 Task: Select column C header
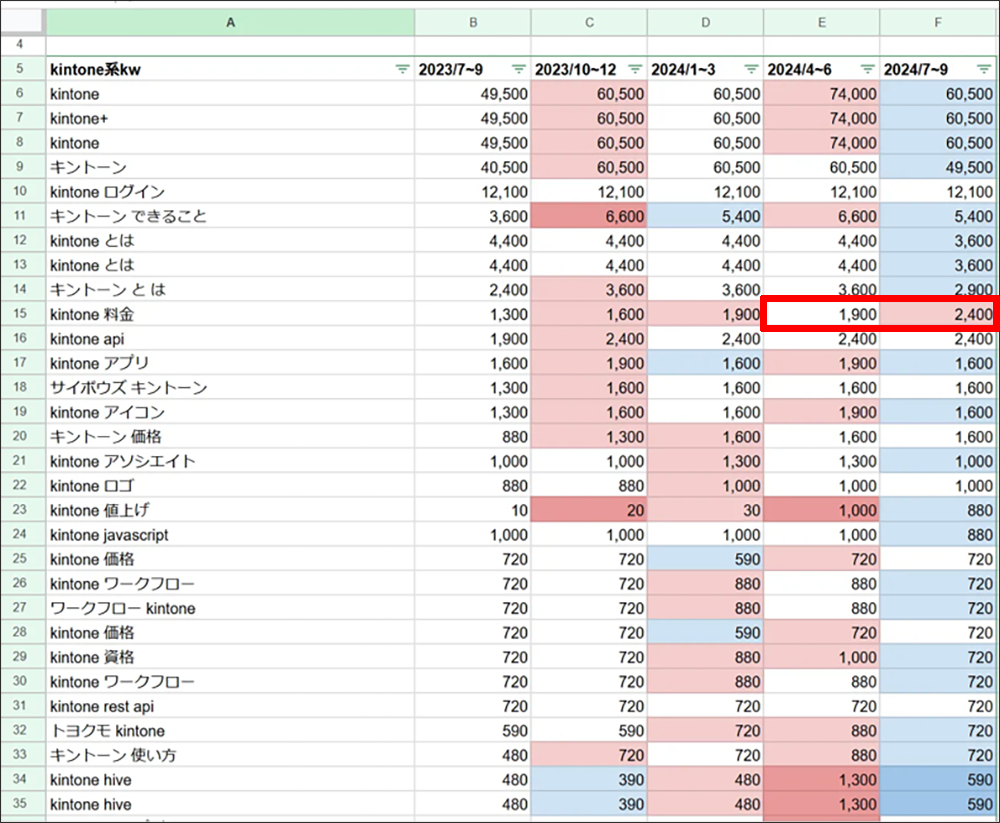click(589, 22)
